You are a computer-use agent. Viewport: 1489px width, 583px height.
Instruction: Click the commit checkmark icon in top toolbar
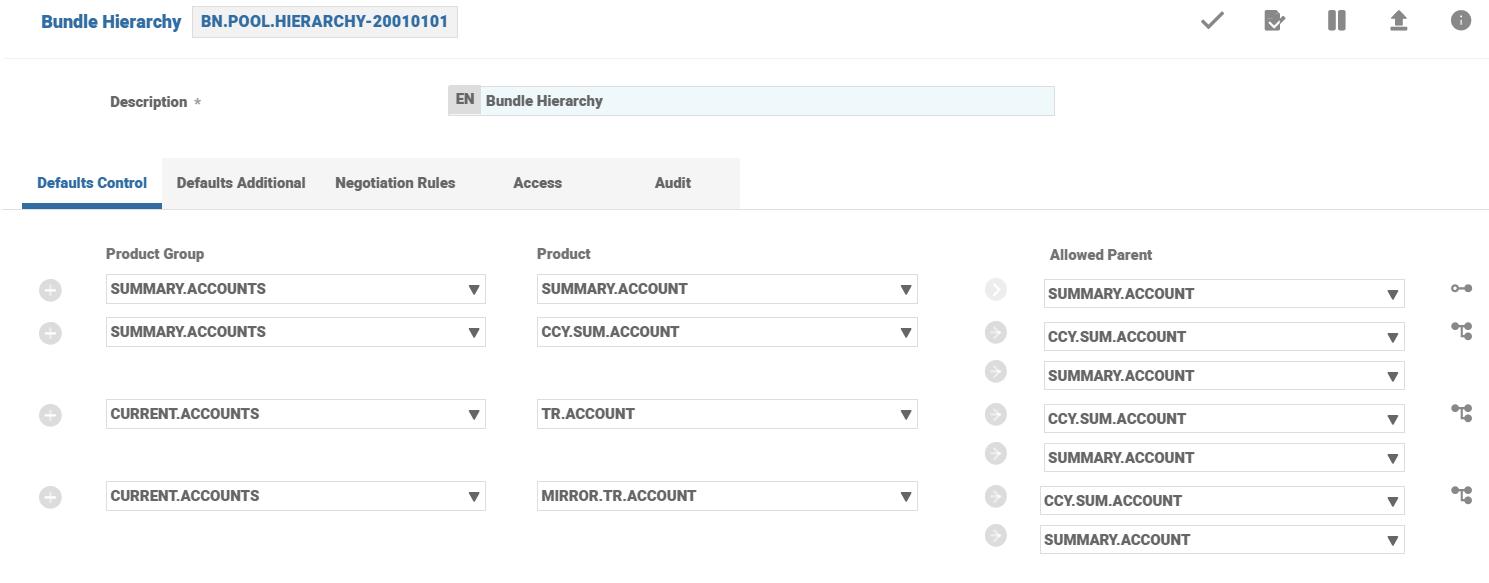click(x=1212, y=21)
